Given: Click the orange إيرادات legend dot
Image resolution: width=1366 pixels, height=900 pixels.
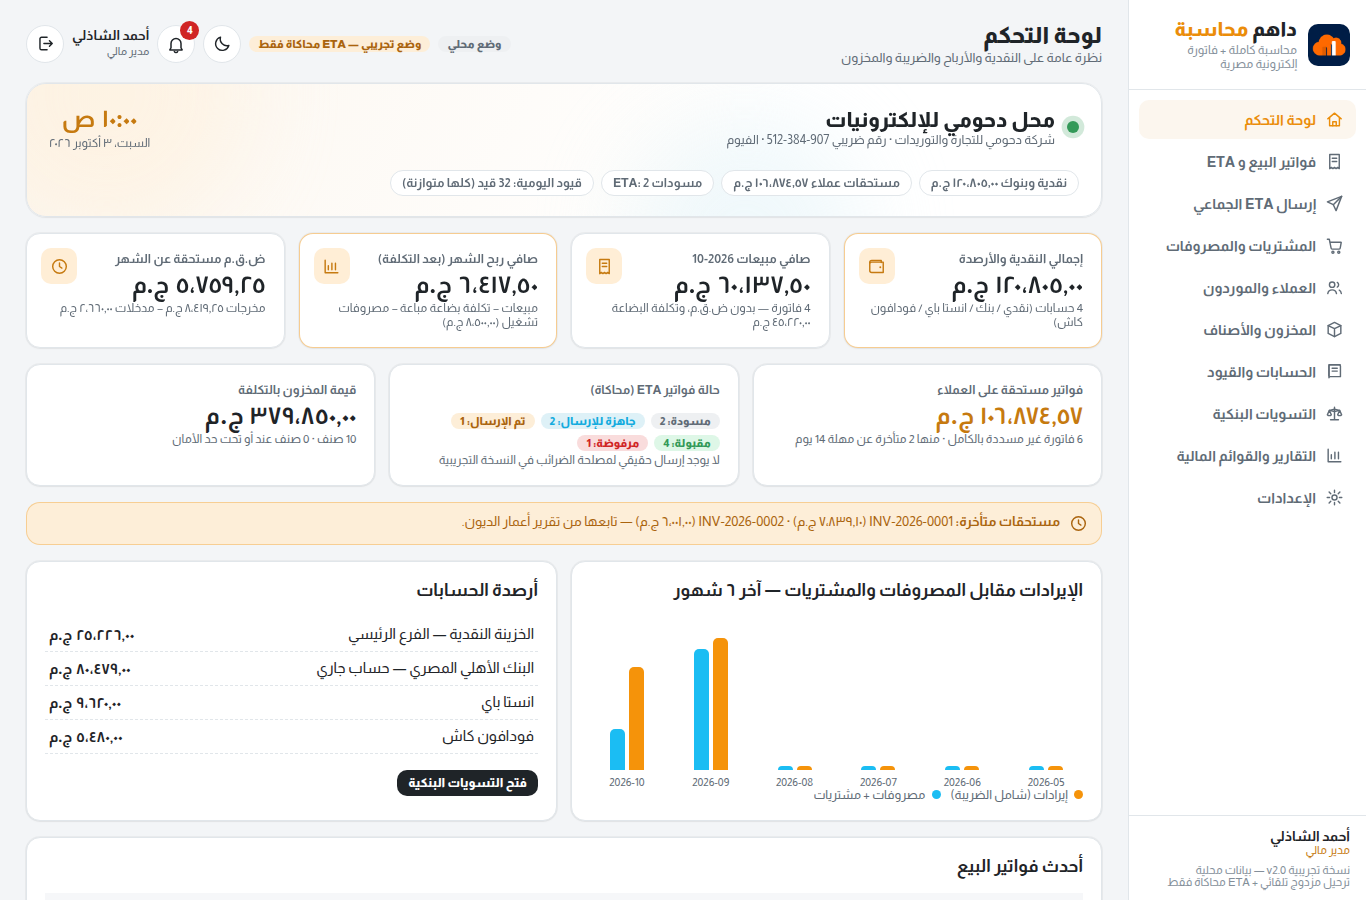Looking at the screenshot, I should [x=1078, y=795].
